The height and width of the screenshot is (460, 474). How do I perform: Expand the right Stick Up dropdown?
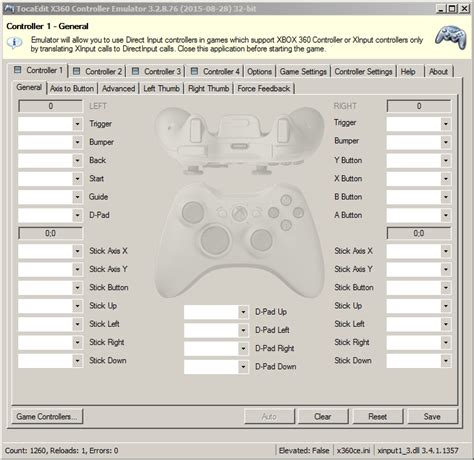click(446, 306)
